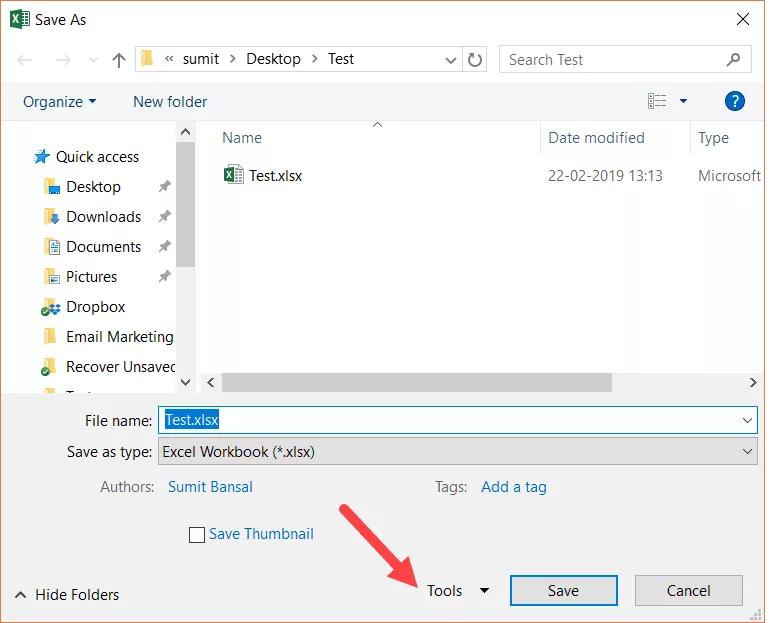Sort by the Name column header
The width and height of the screenshot is (781, 623).
click(x=242, y=137)
